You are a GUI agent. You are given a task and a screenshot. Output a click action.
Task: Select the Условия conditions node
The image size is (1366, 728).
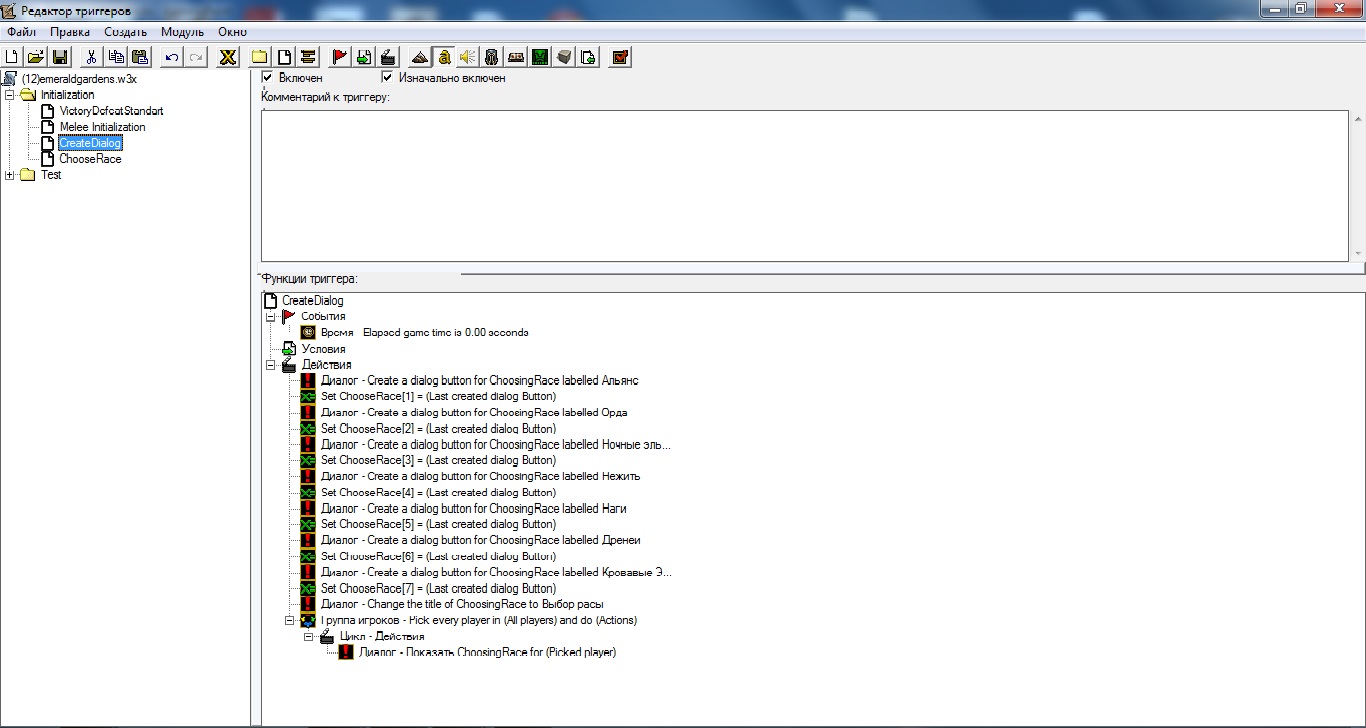point(323,349)
